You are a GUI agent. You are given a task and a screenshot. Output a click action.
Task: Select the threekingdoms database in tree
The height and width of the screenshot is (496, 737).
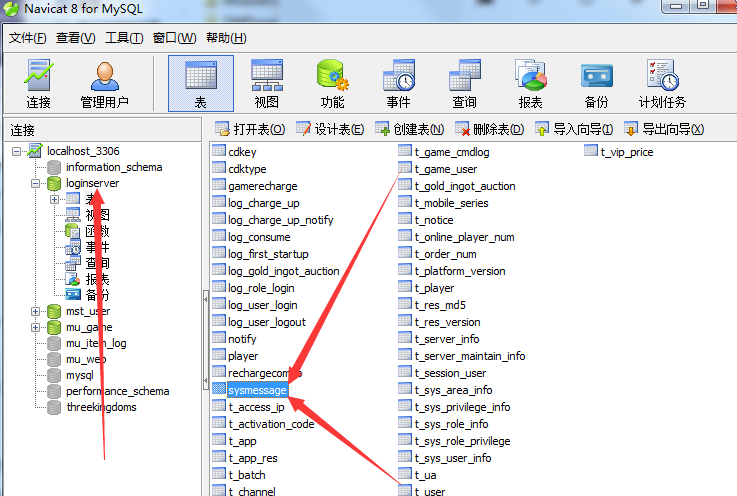[101, 407]
